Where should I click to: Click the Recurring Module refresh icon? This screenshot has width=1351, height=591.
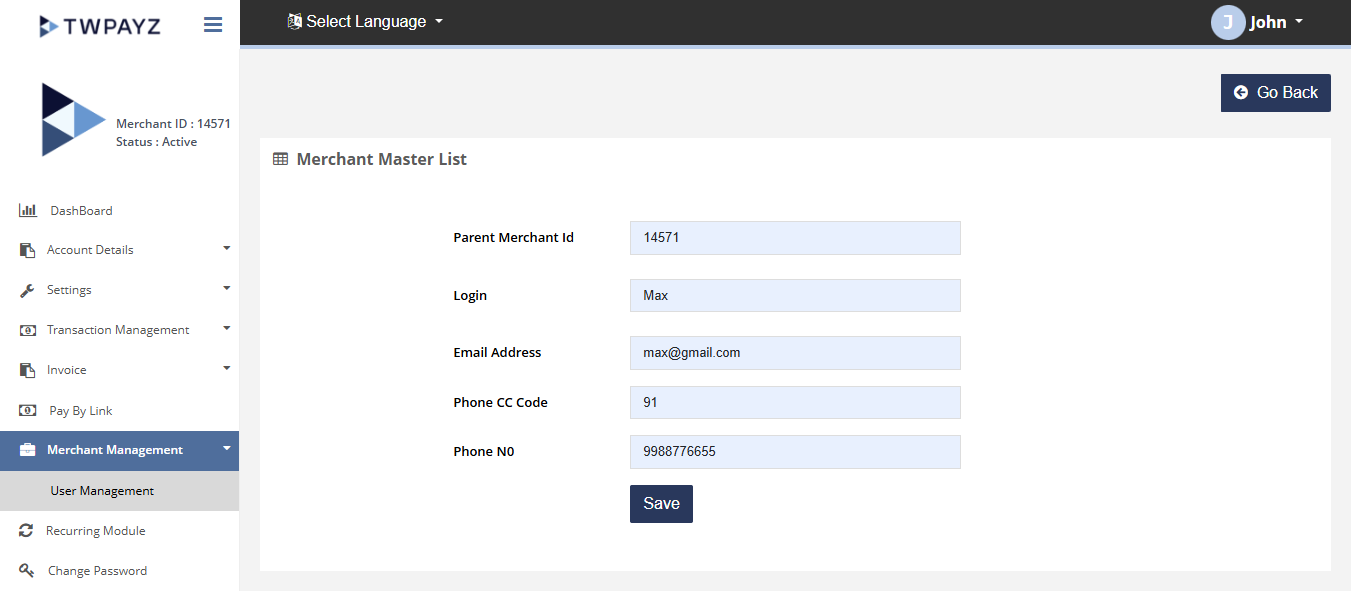coord(26,531)
